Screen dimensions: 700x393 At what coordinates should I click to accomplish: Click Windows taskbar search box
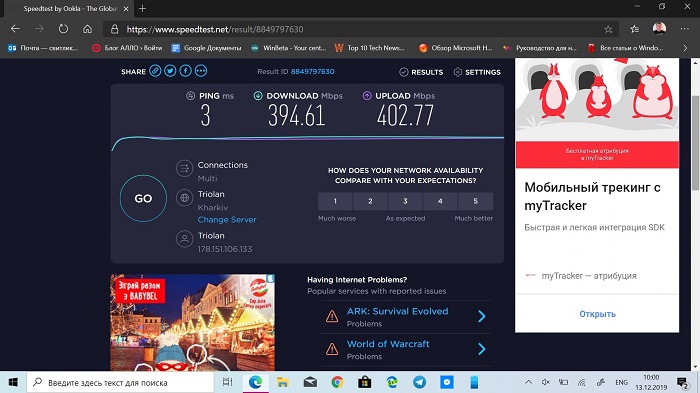(x=121, y=382)
